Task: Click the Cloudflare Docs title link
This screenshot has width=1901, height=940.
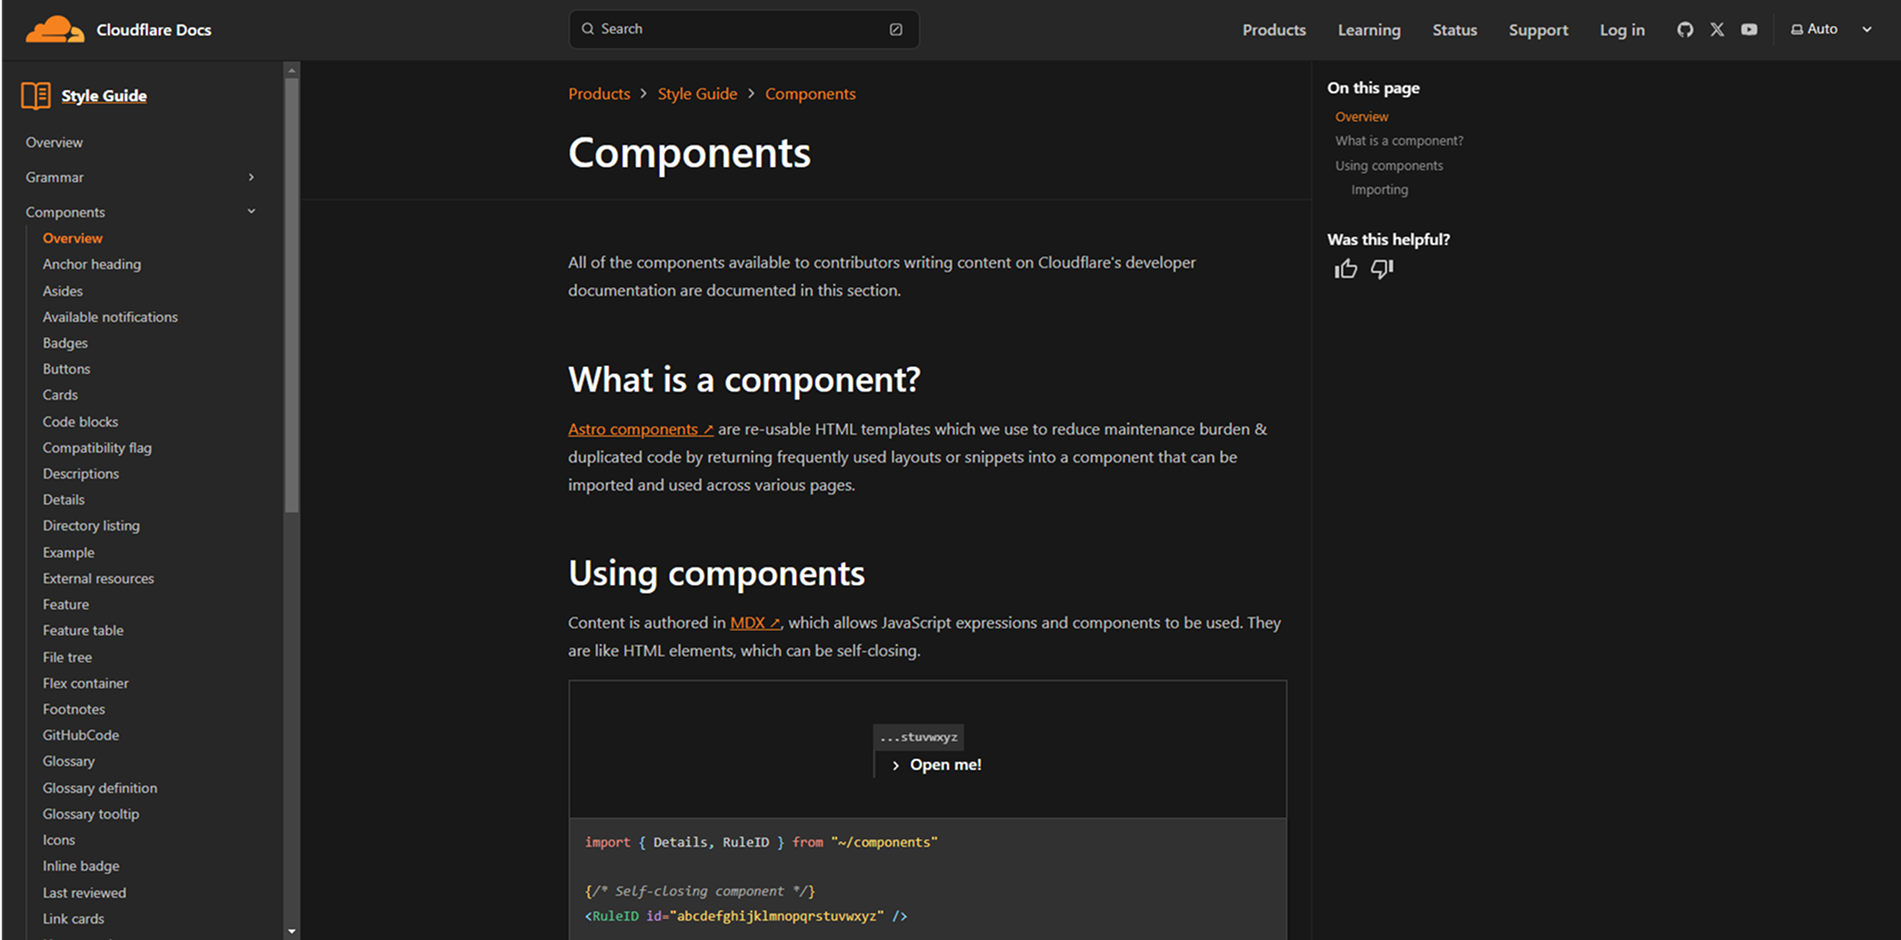Action: [154, 30]
